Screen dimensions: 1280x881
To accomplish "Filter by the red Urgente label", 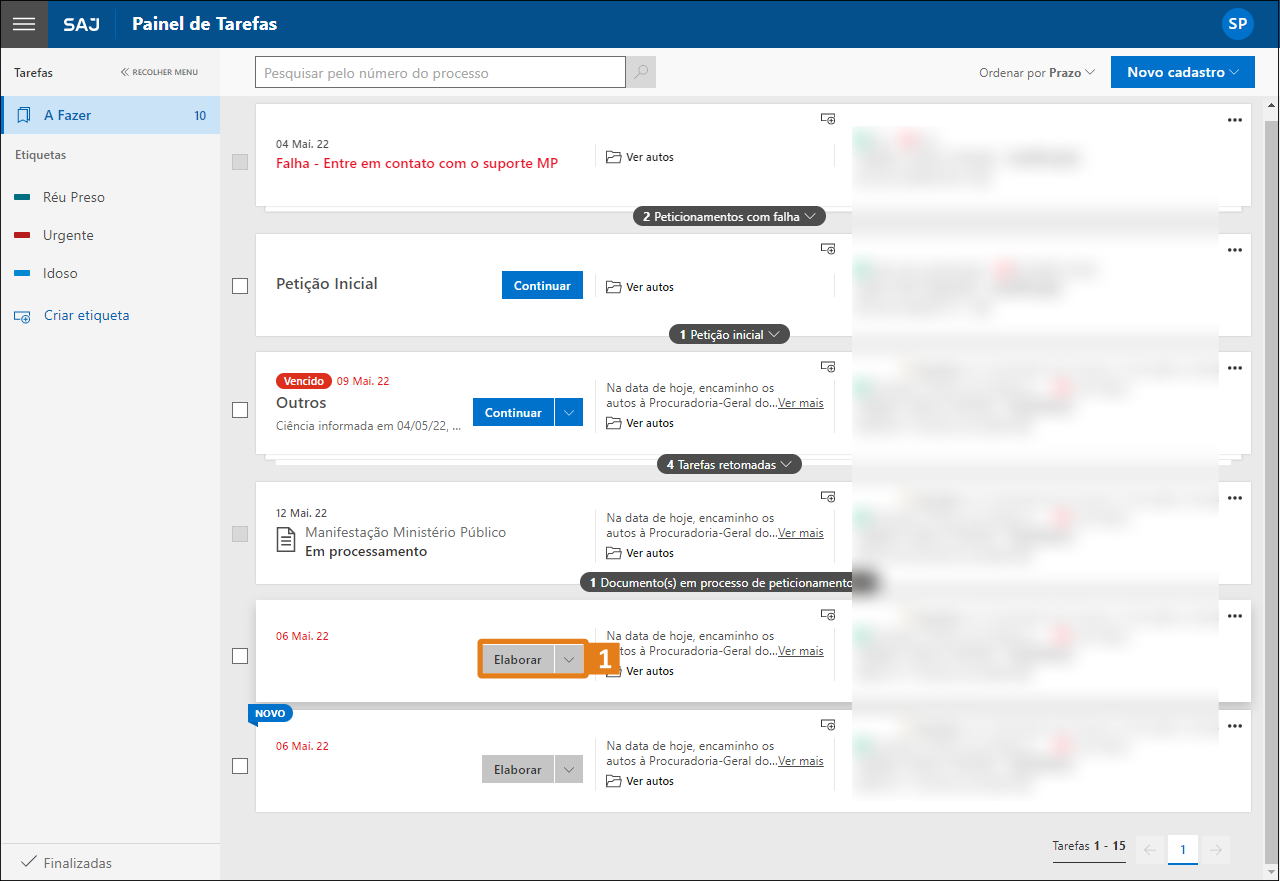I will [67, 235].
